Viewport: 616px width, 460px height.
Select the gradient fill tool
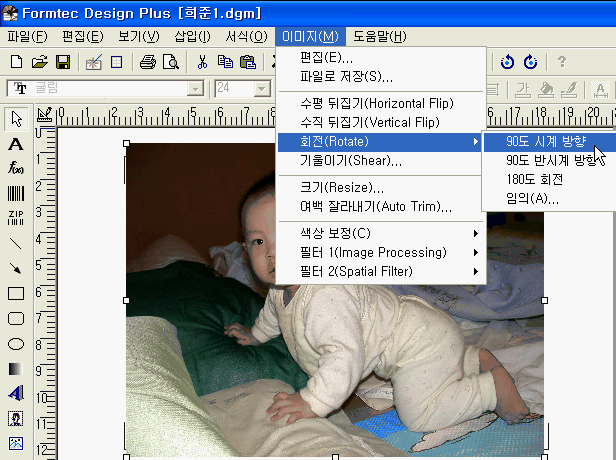pos(16,369)
